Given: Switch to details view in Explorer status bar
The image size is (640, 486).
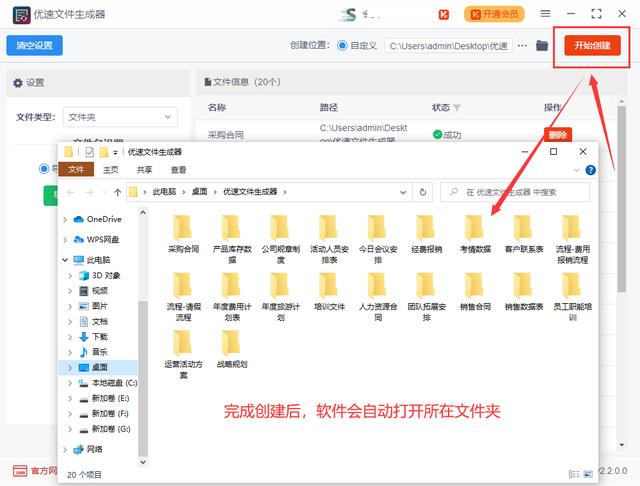Looking at the screenshot, I should pos(574,474).
